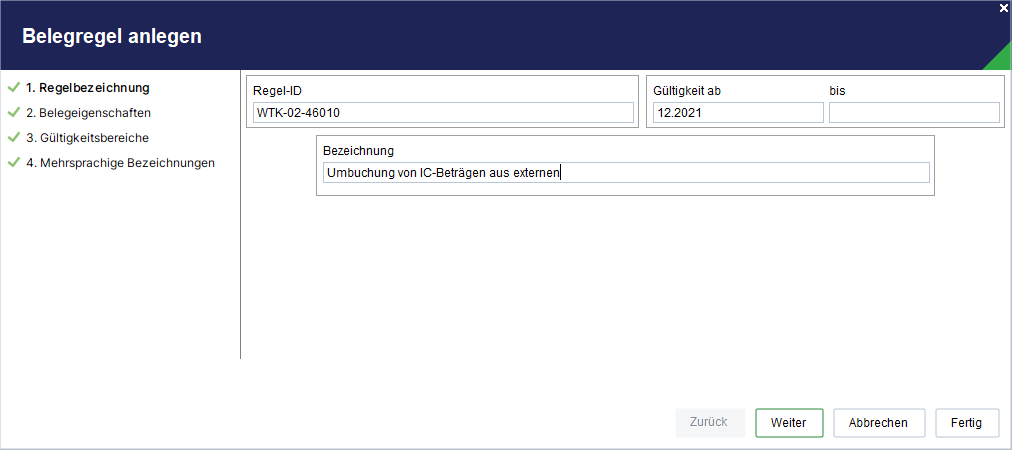Click into the Regel-ID input field
The height and width of the screenshot is (450, 1012).
(443, 113)
